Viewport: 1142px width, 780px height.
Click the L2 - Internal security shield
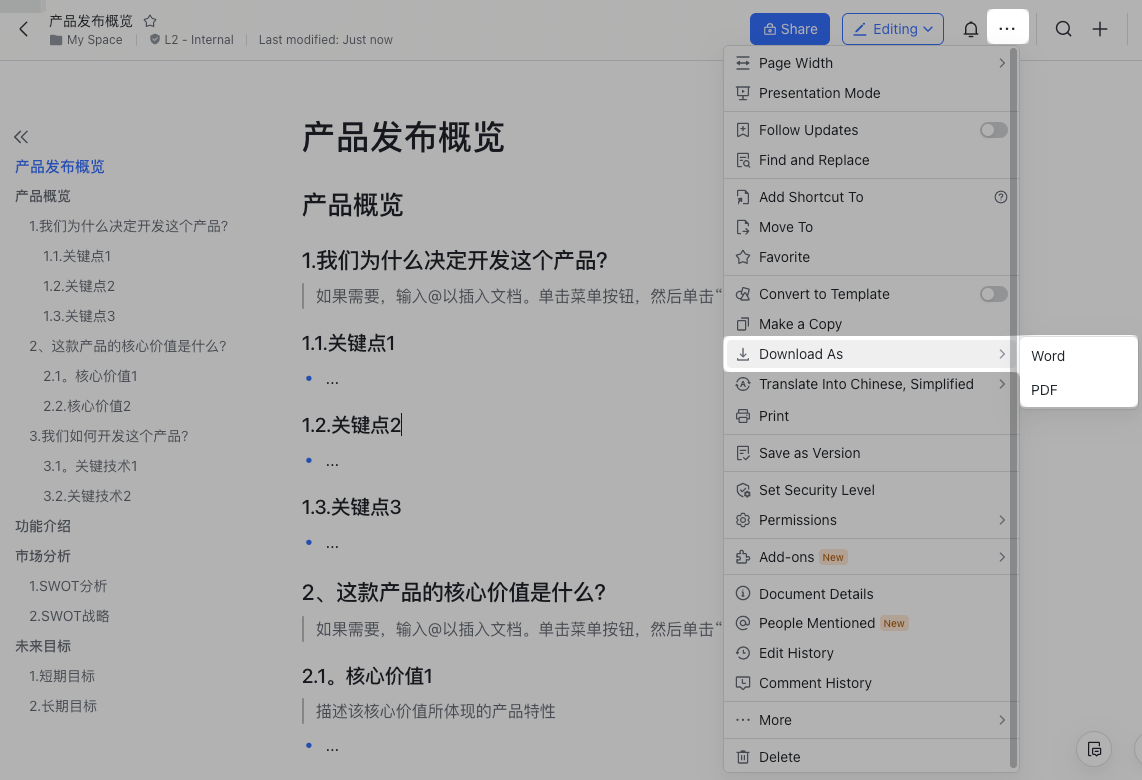click(x=191, y=40)
